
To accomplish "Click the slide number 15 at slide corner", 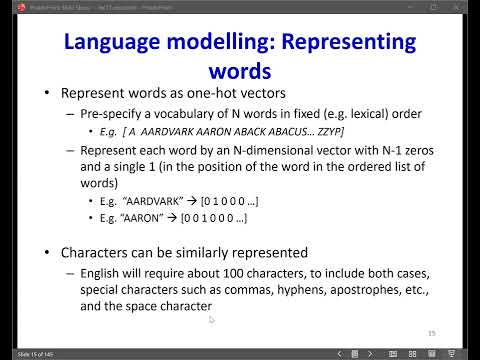I will click(x=432, y=333).
